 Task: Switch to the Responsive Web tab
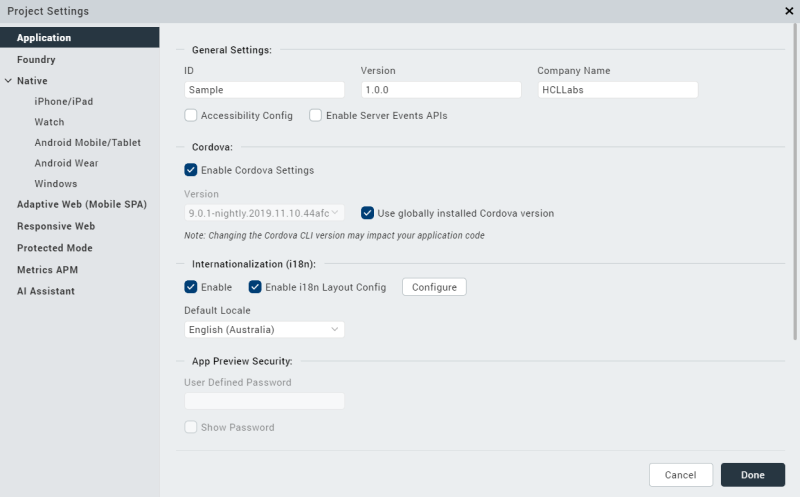56,226
